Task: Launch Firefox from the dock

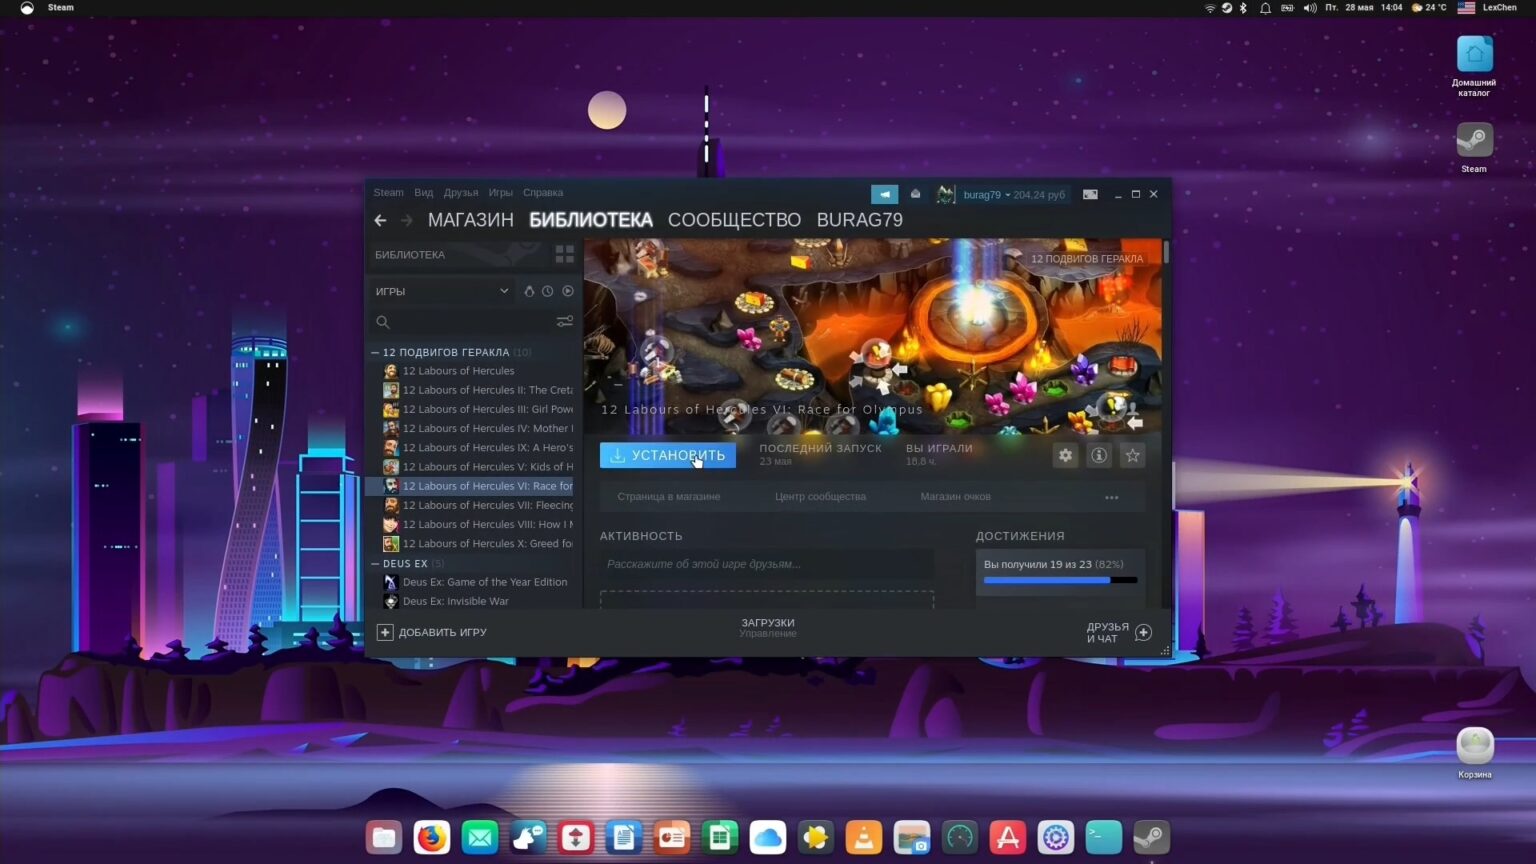Action: (x=432, y=837)
